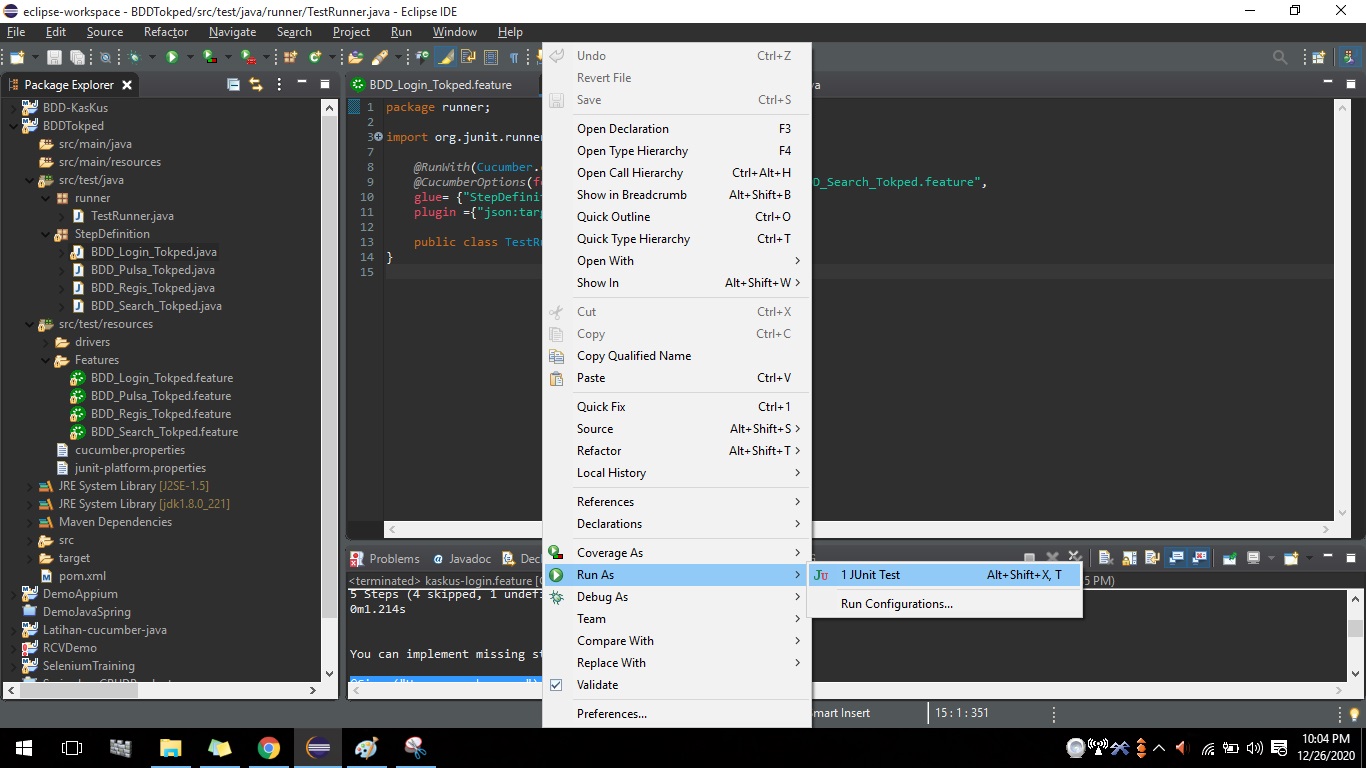Open the Refactor menu in menu bar
This screenshot has height=768, width=1366.
pyautogui.click(x=166, y=32)
